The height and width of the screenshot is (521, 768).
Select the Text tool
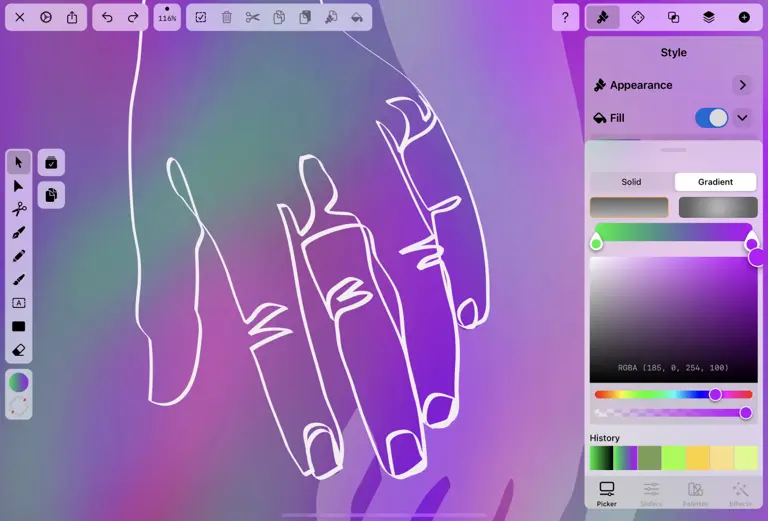[19, 303]
